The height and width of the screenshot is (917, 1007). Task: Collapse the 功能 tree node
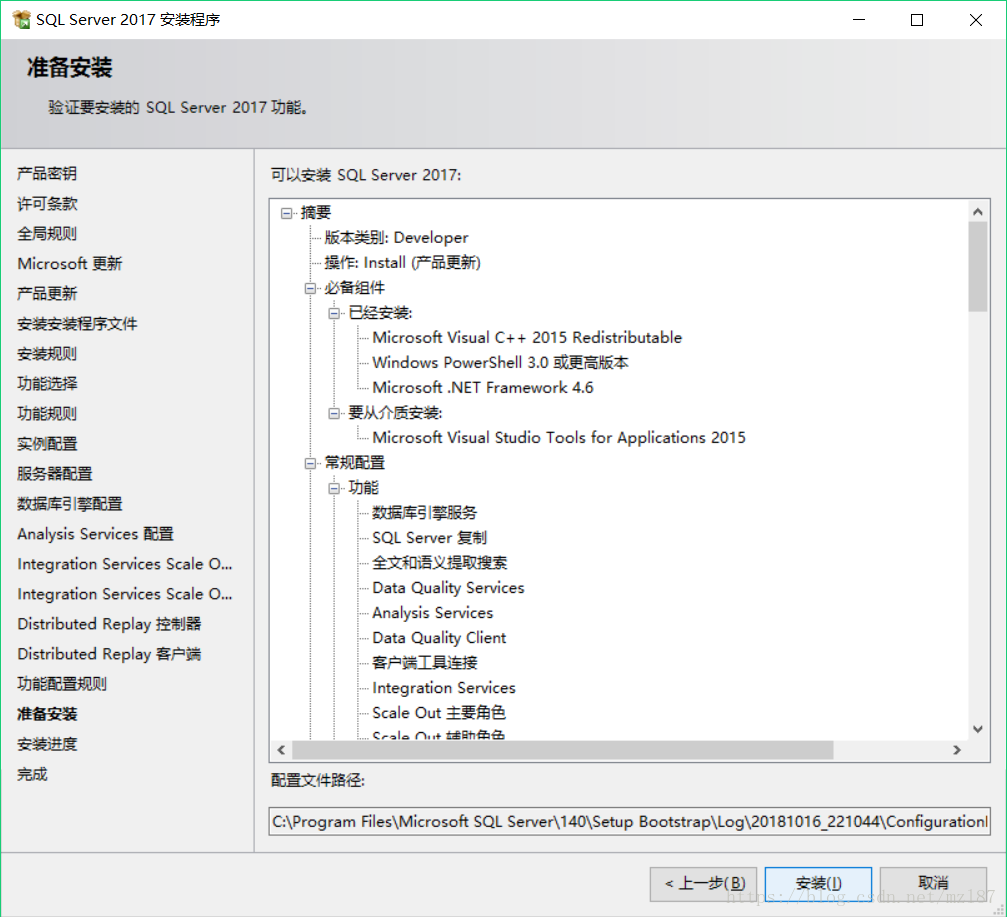[334, 488]
